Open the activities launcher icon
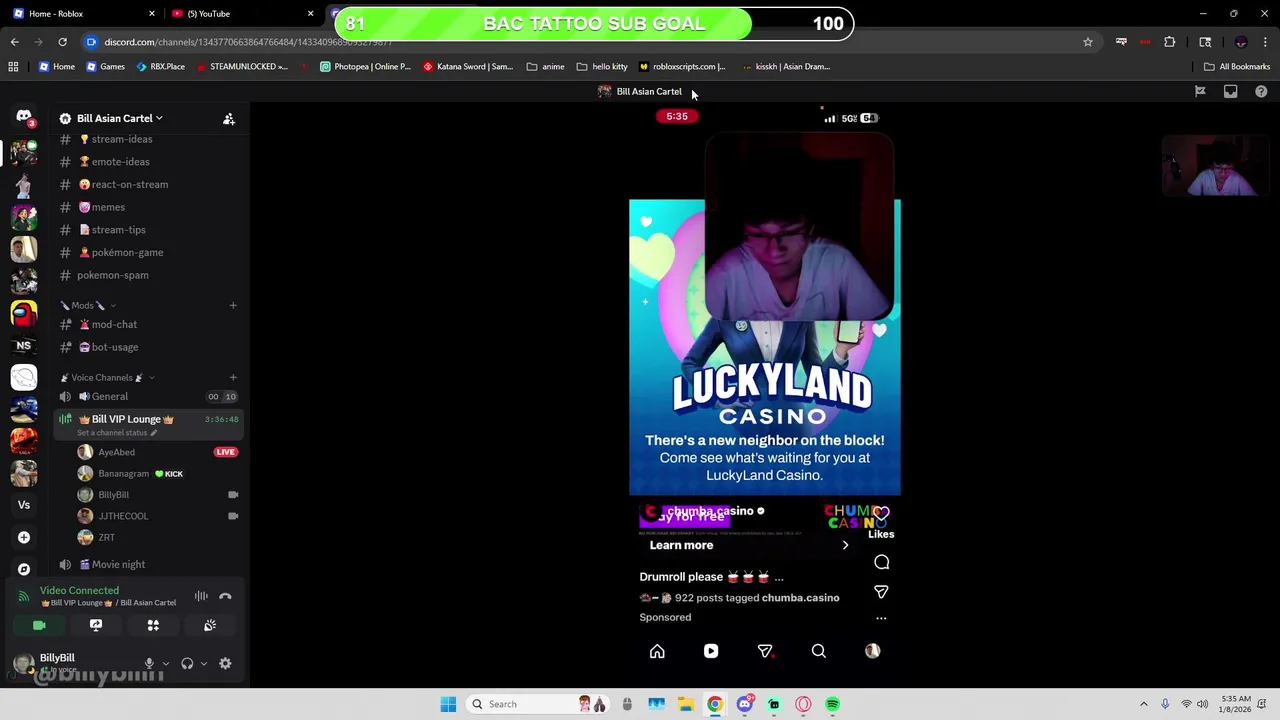Viewport: 1280px width, 720px height. coord(153,625)
